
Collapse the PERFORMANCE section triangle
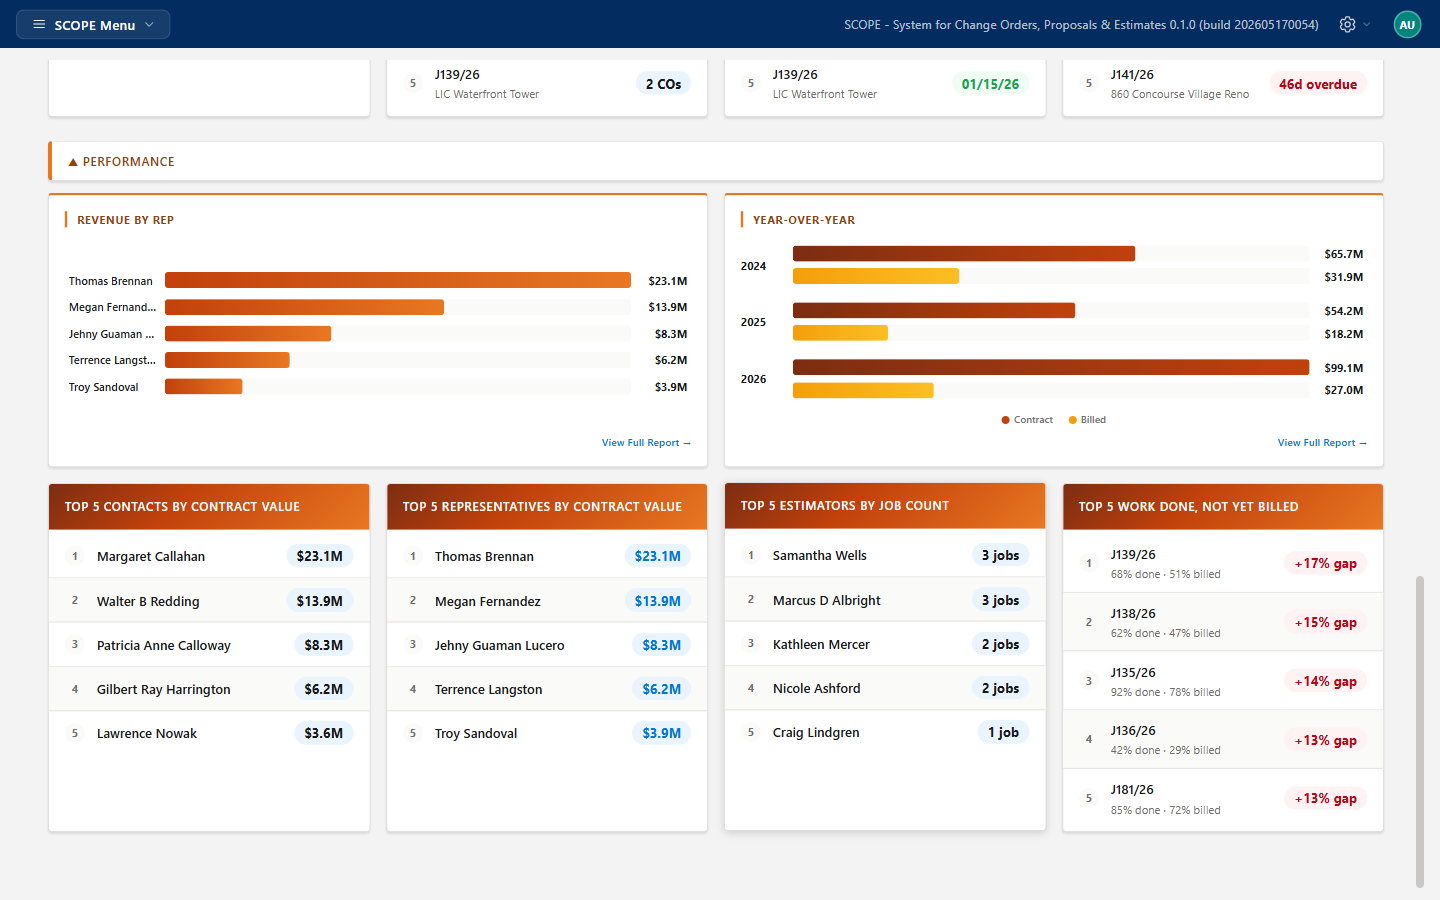(73, 162)
